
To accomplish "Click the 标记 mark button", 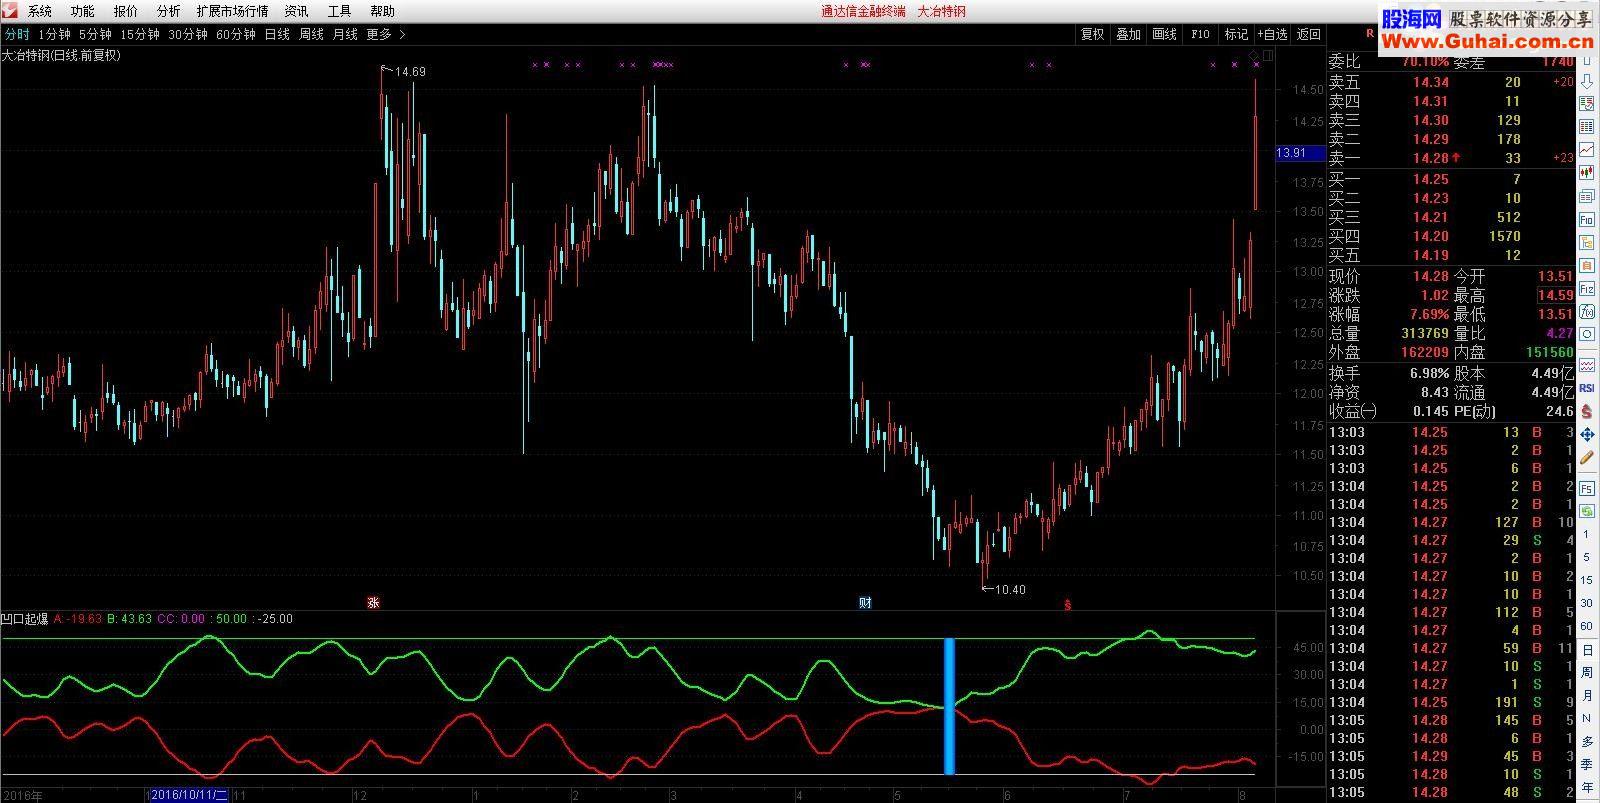I will coord(1236,34).
